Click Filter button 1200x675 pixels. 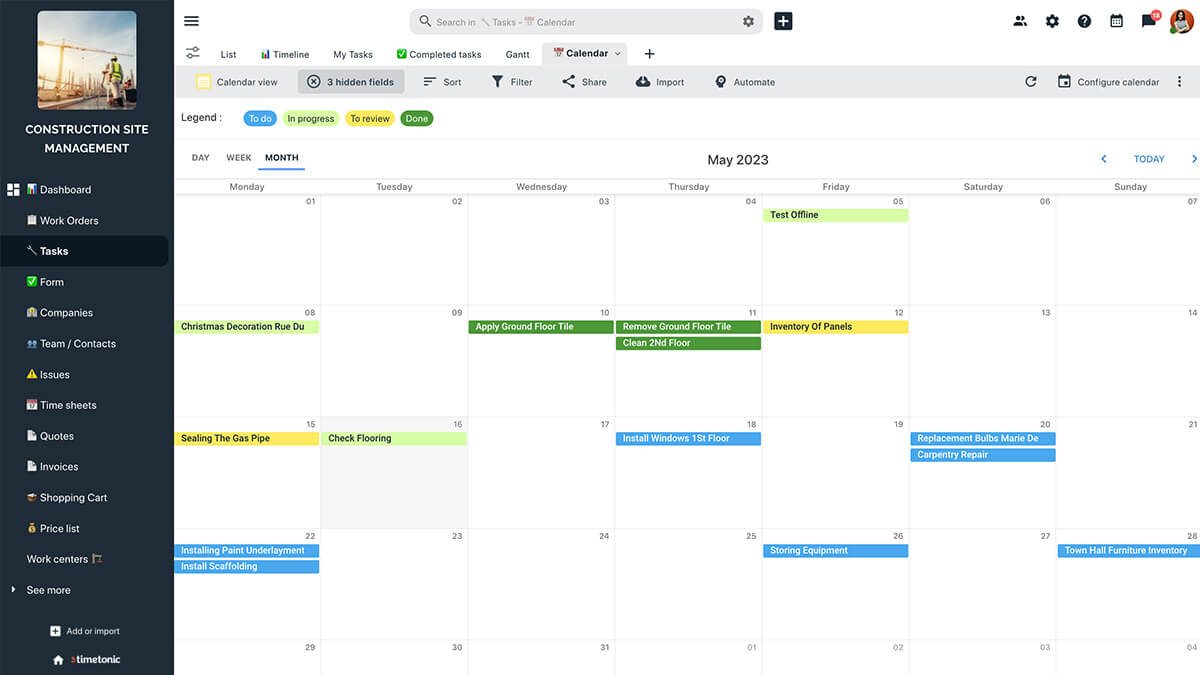511,82
